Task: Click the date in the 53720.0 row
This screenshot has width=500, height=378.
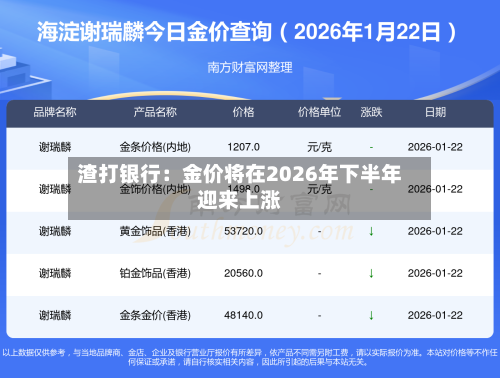Action: [x=435, y=231]
